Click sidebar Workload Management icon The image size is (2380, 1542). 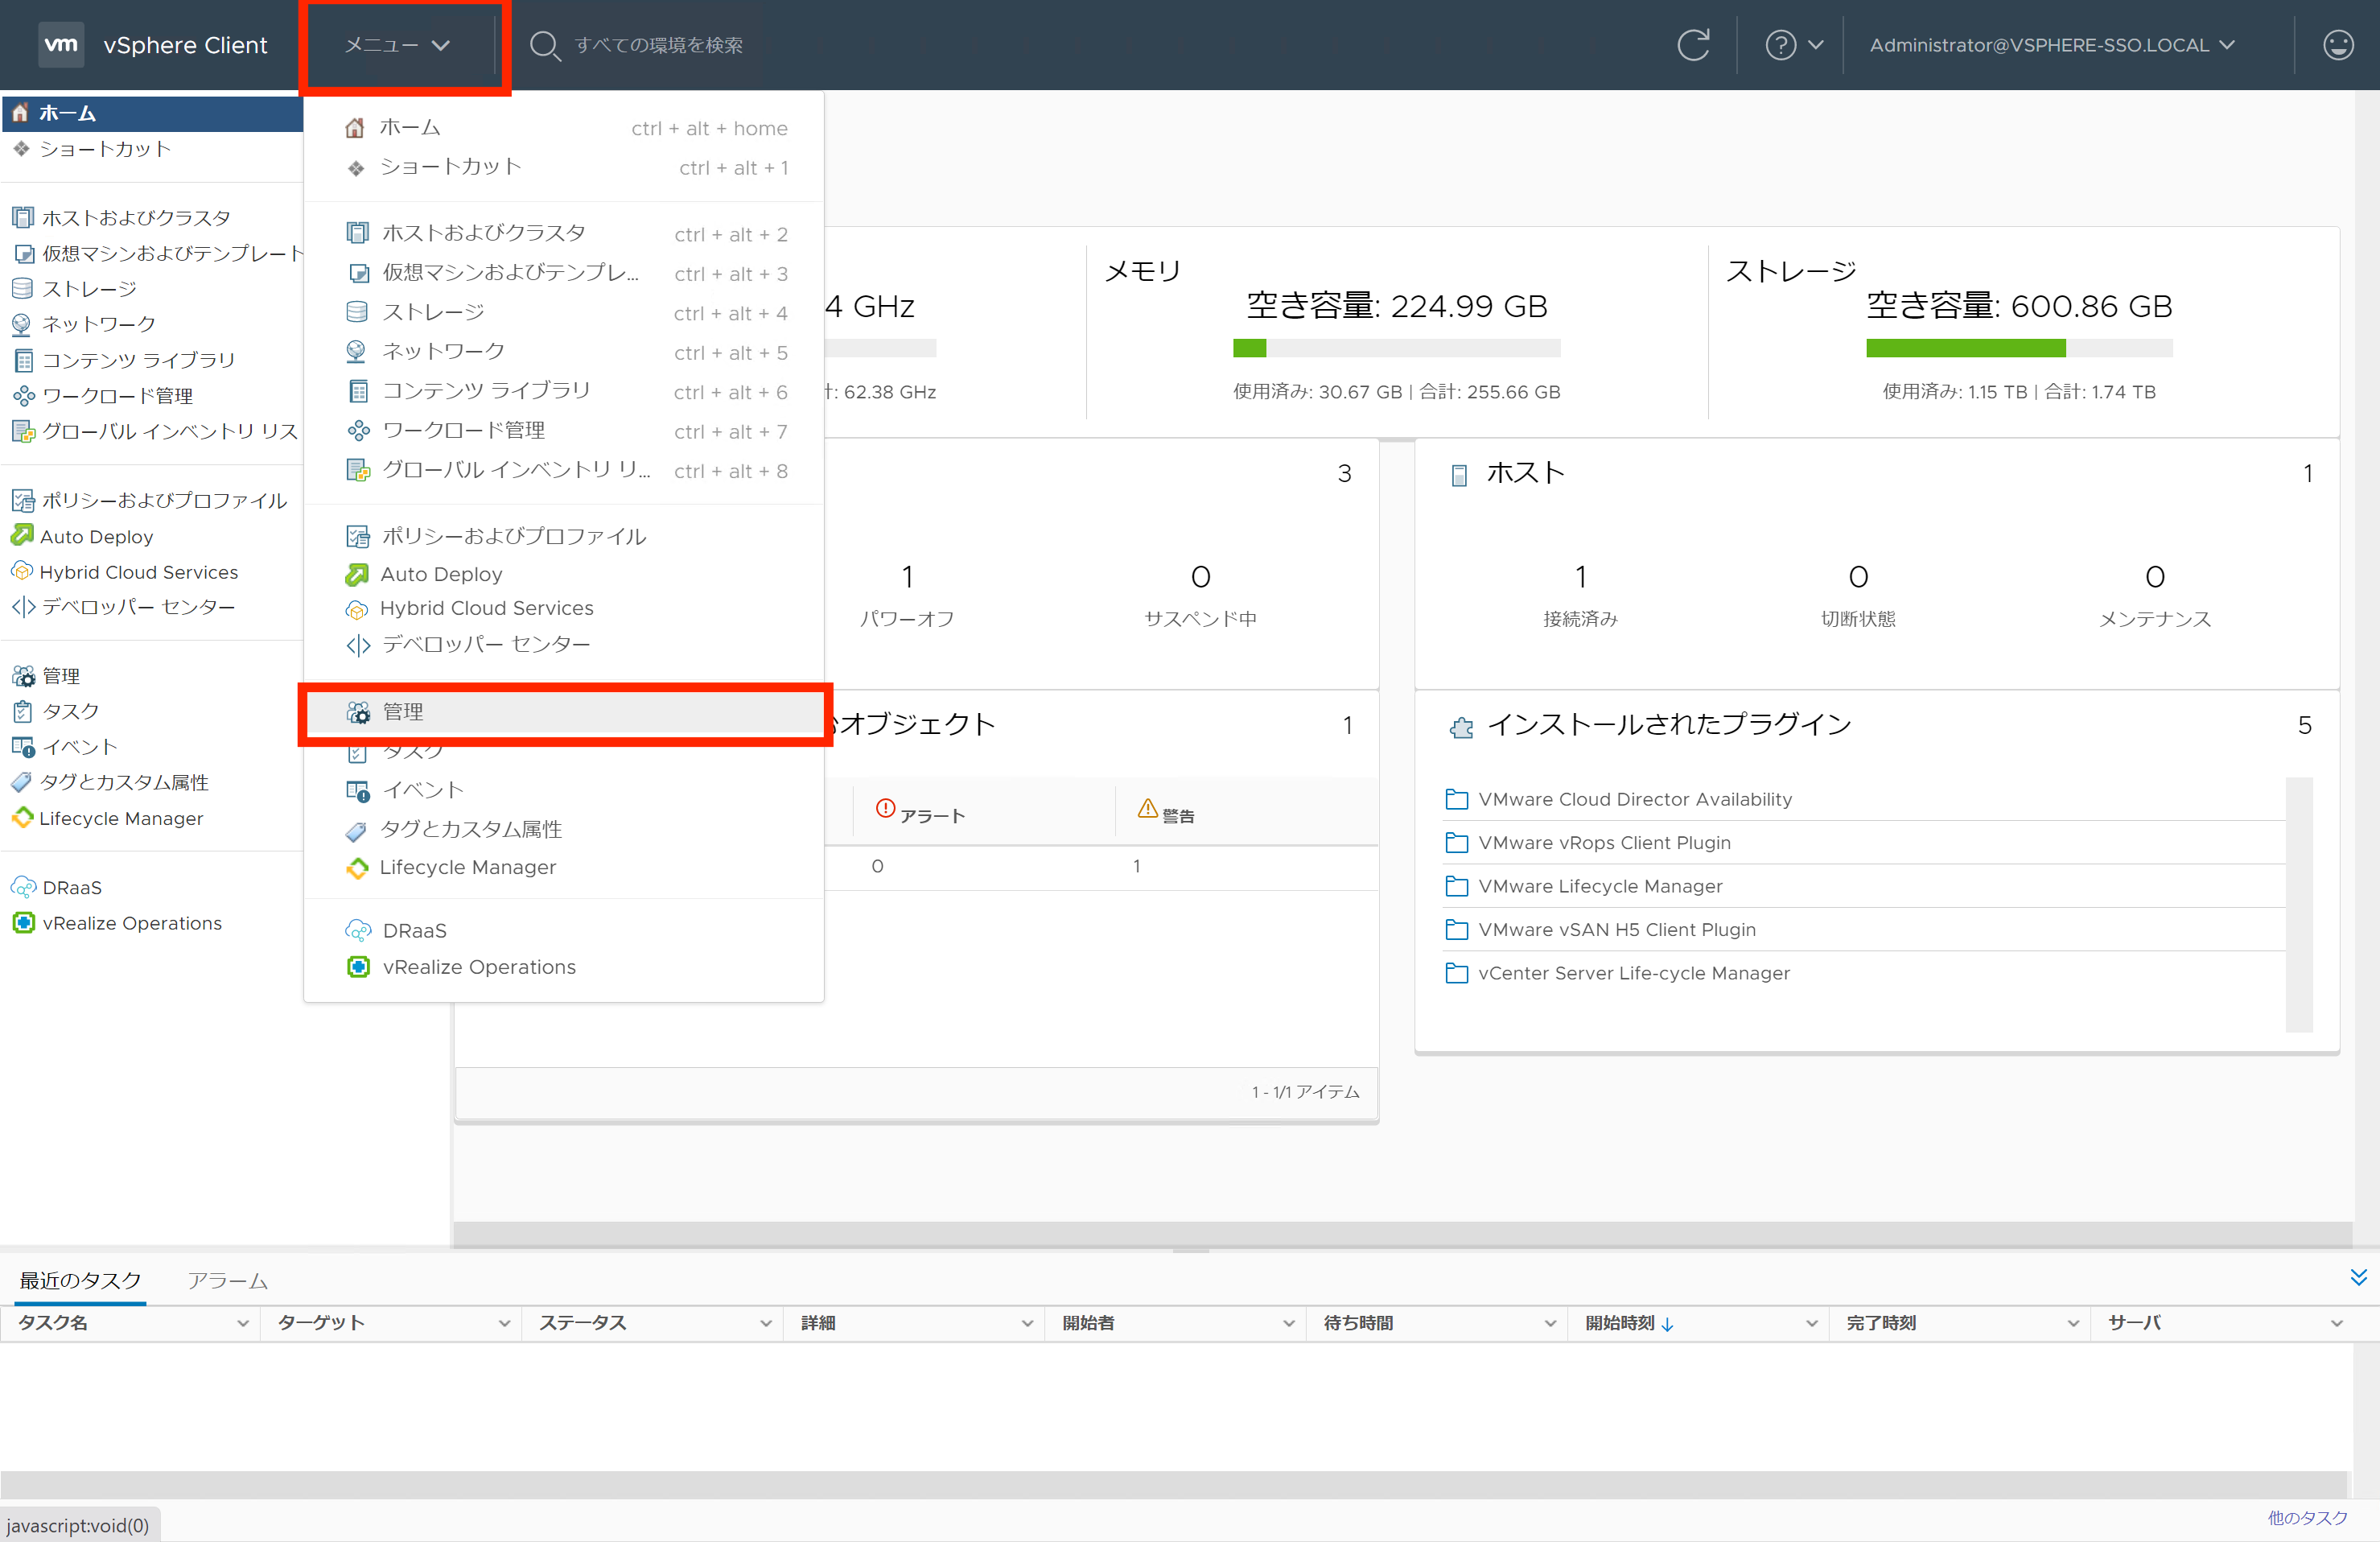point(23,395)
